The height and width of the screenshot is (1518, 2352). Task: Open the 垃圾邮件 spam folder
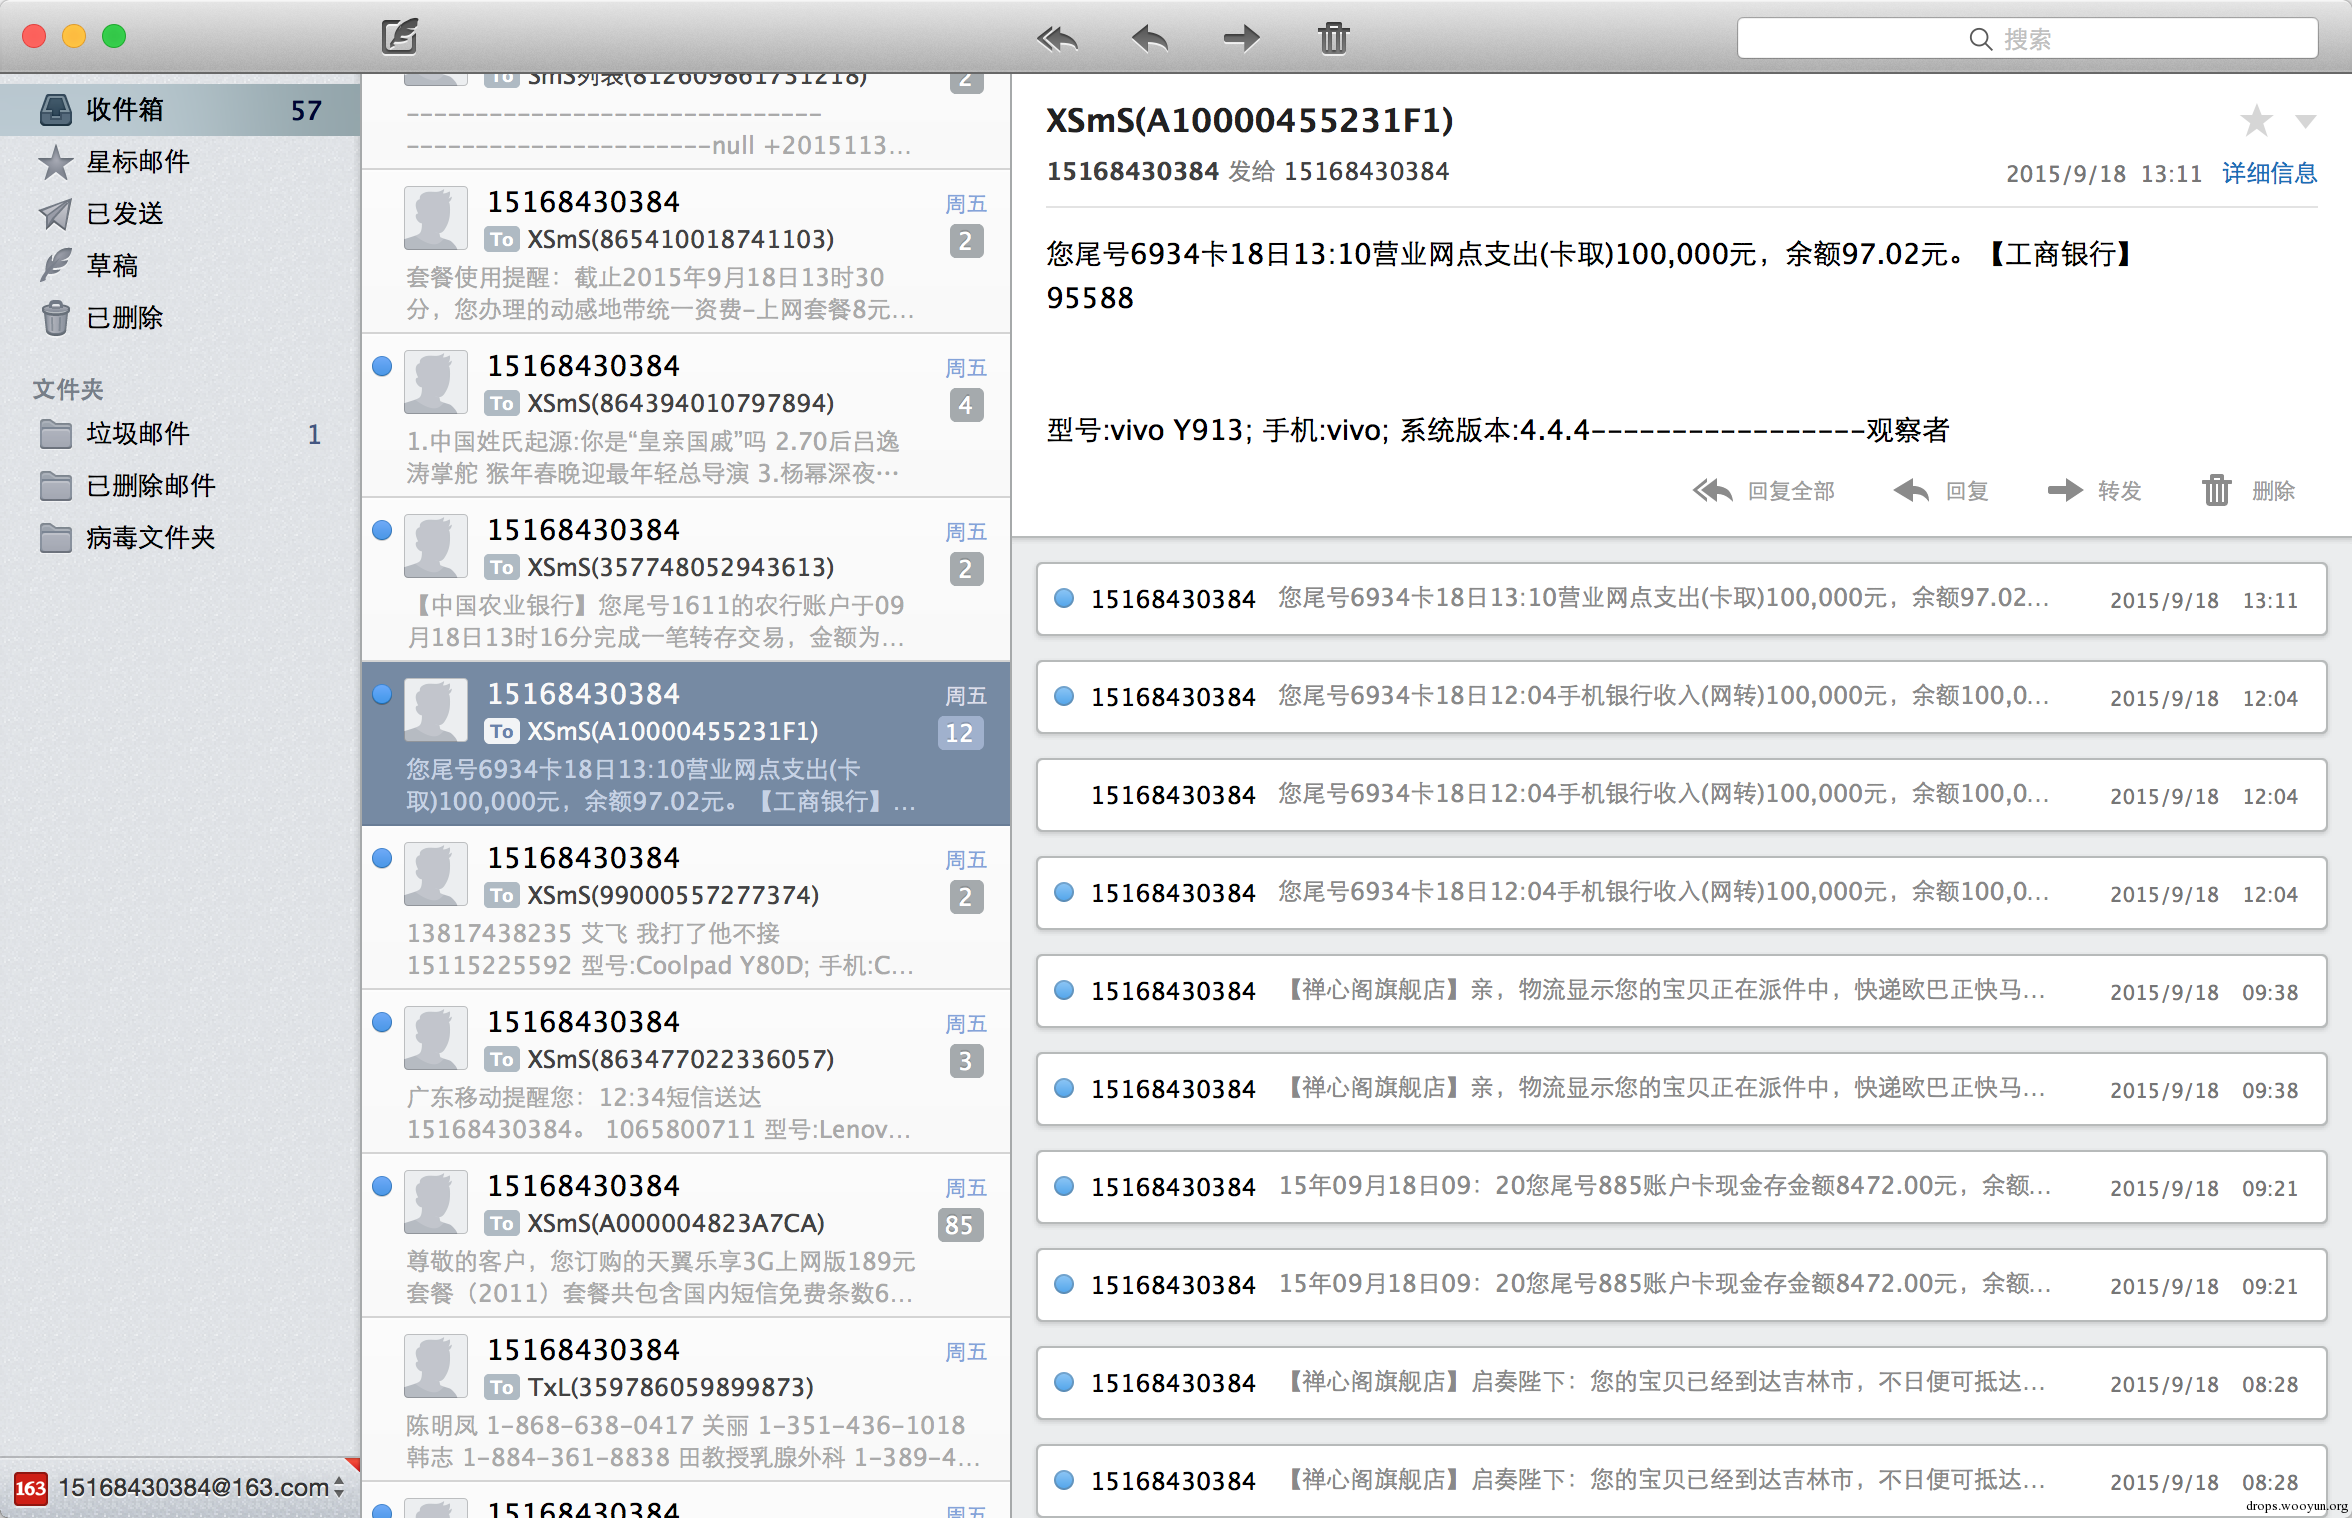tap(180, 433)
